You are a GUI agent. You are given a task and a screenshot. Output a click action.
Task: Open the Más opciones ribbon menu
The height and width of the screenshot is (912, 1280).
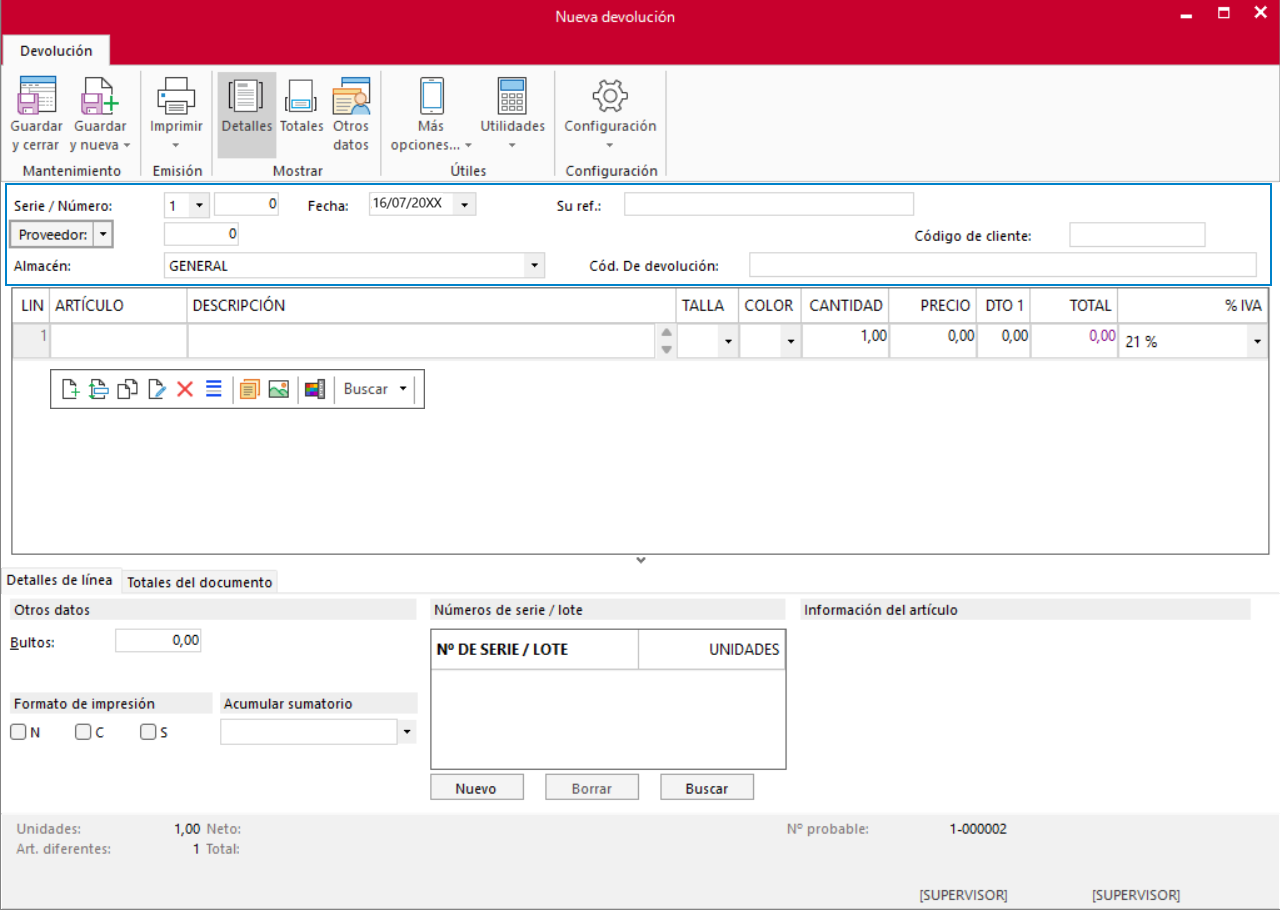[x=432, y=114]
